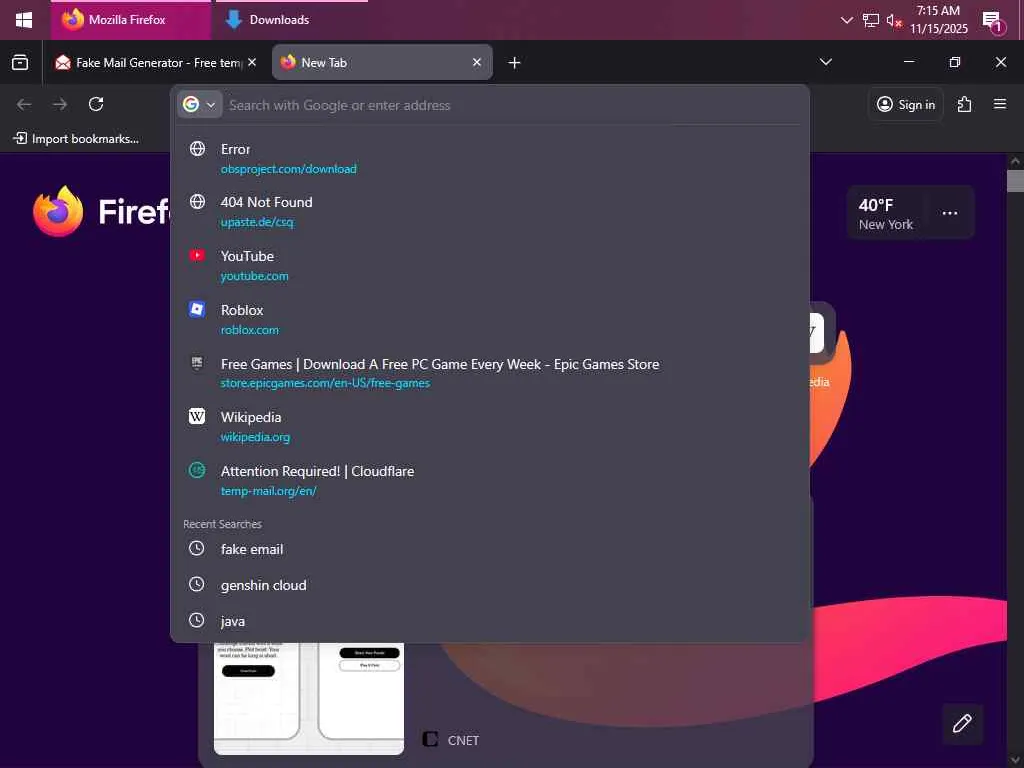
Task: Search recent query genshin cloud
Action: pos(490,585)
